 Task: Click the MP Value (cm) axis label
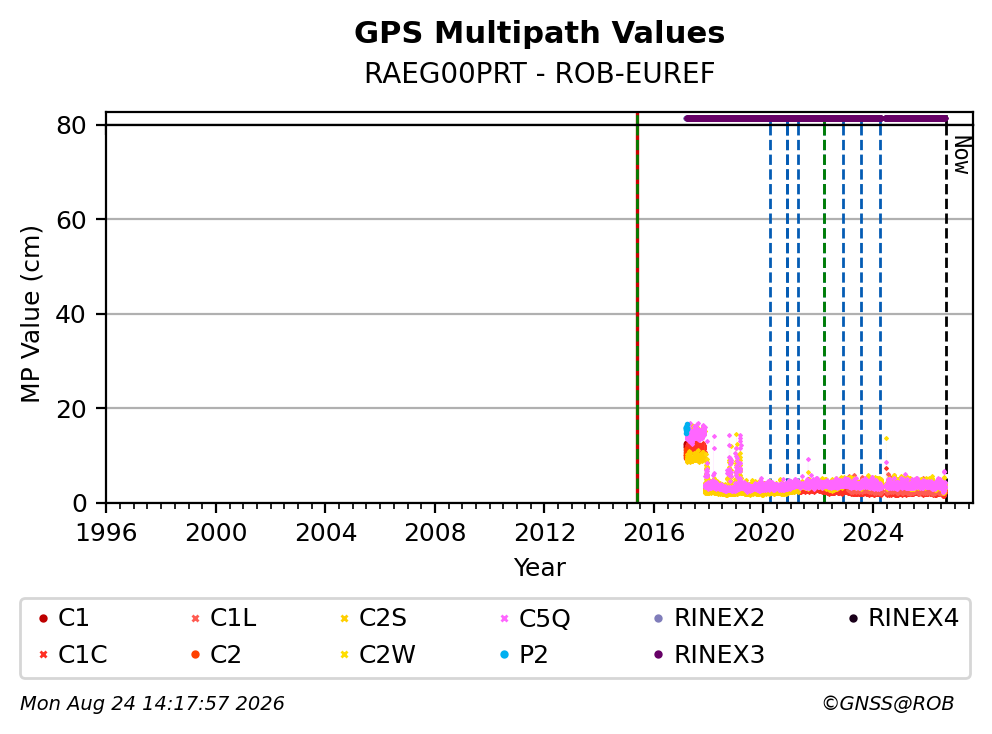[x=30, y=314]
